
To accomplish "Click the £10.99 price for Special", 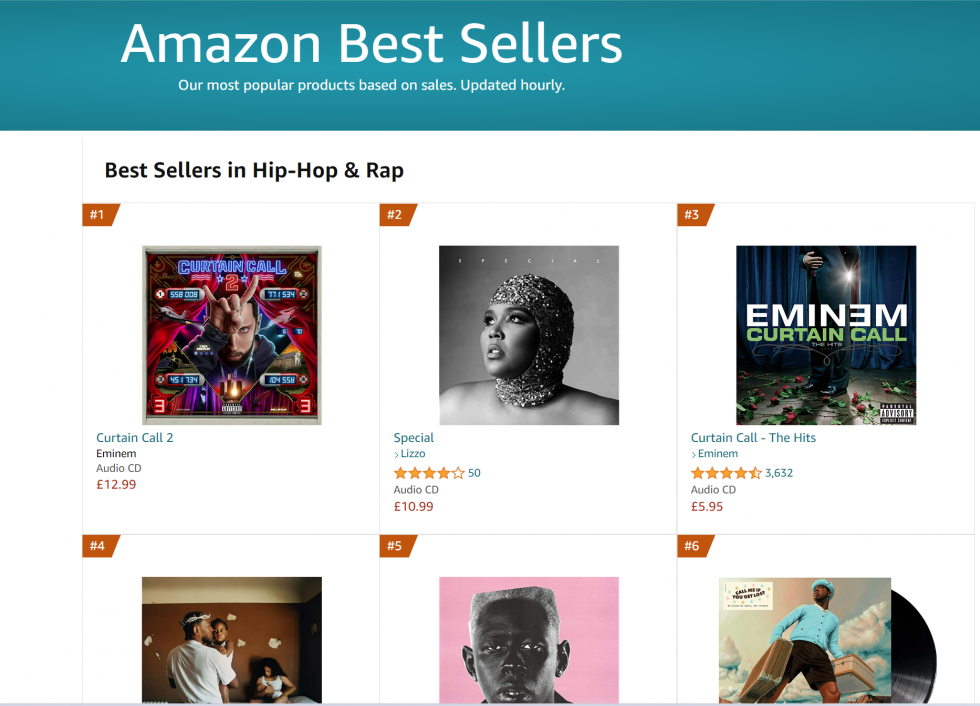I will [x=413, y=507].
